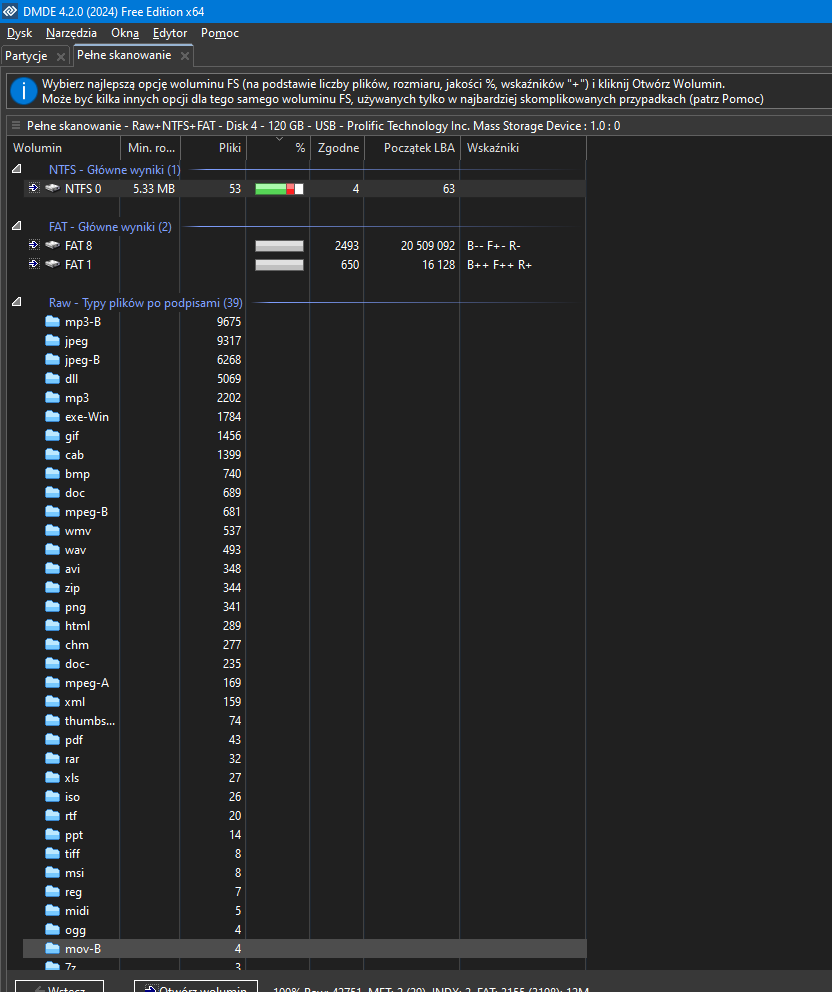
Task: Click the drive icon beside FAT 8
Action: [x=53, y=245]
